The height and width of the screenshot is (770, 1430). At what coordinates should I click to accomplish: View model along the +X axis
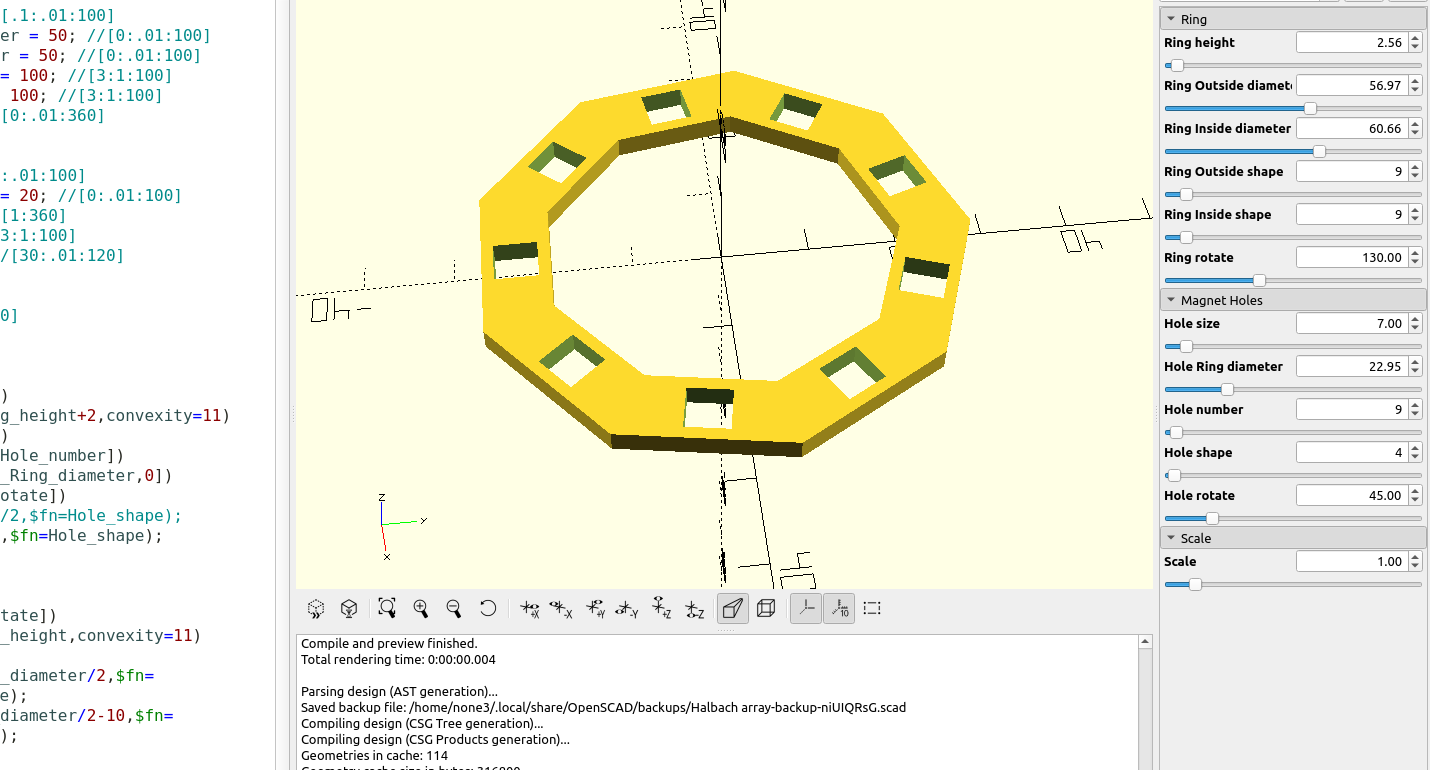click(x=529, y=608)
